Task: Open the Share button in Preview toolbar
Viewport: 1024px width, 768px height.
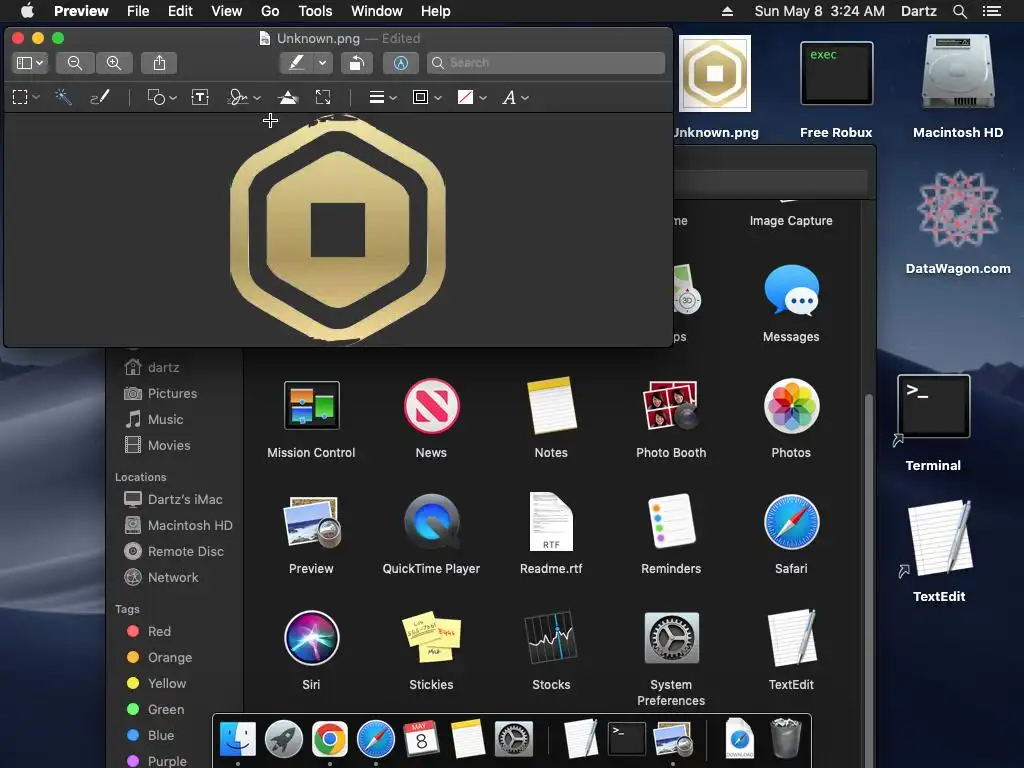Action: coord(159,63)
